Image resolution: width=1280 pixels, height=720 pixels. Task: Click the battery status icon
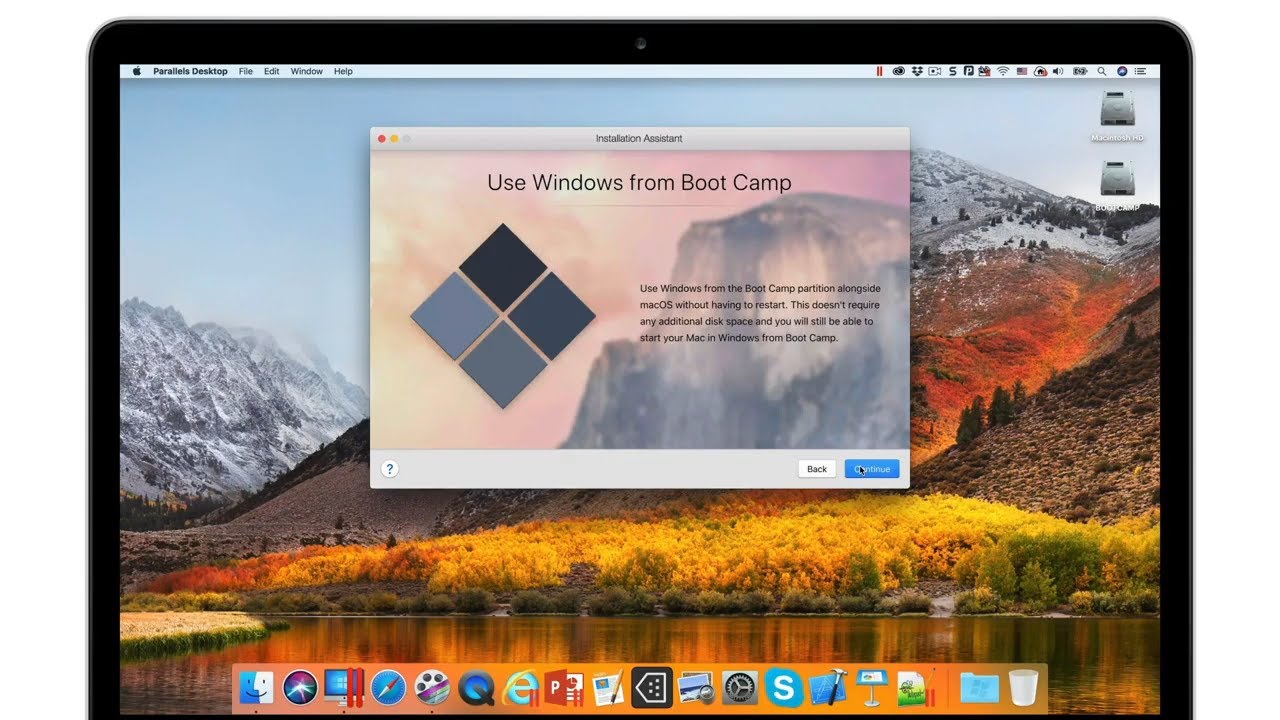(x=1080, y=71)
